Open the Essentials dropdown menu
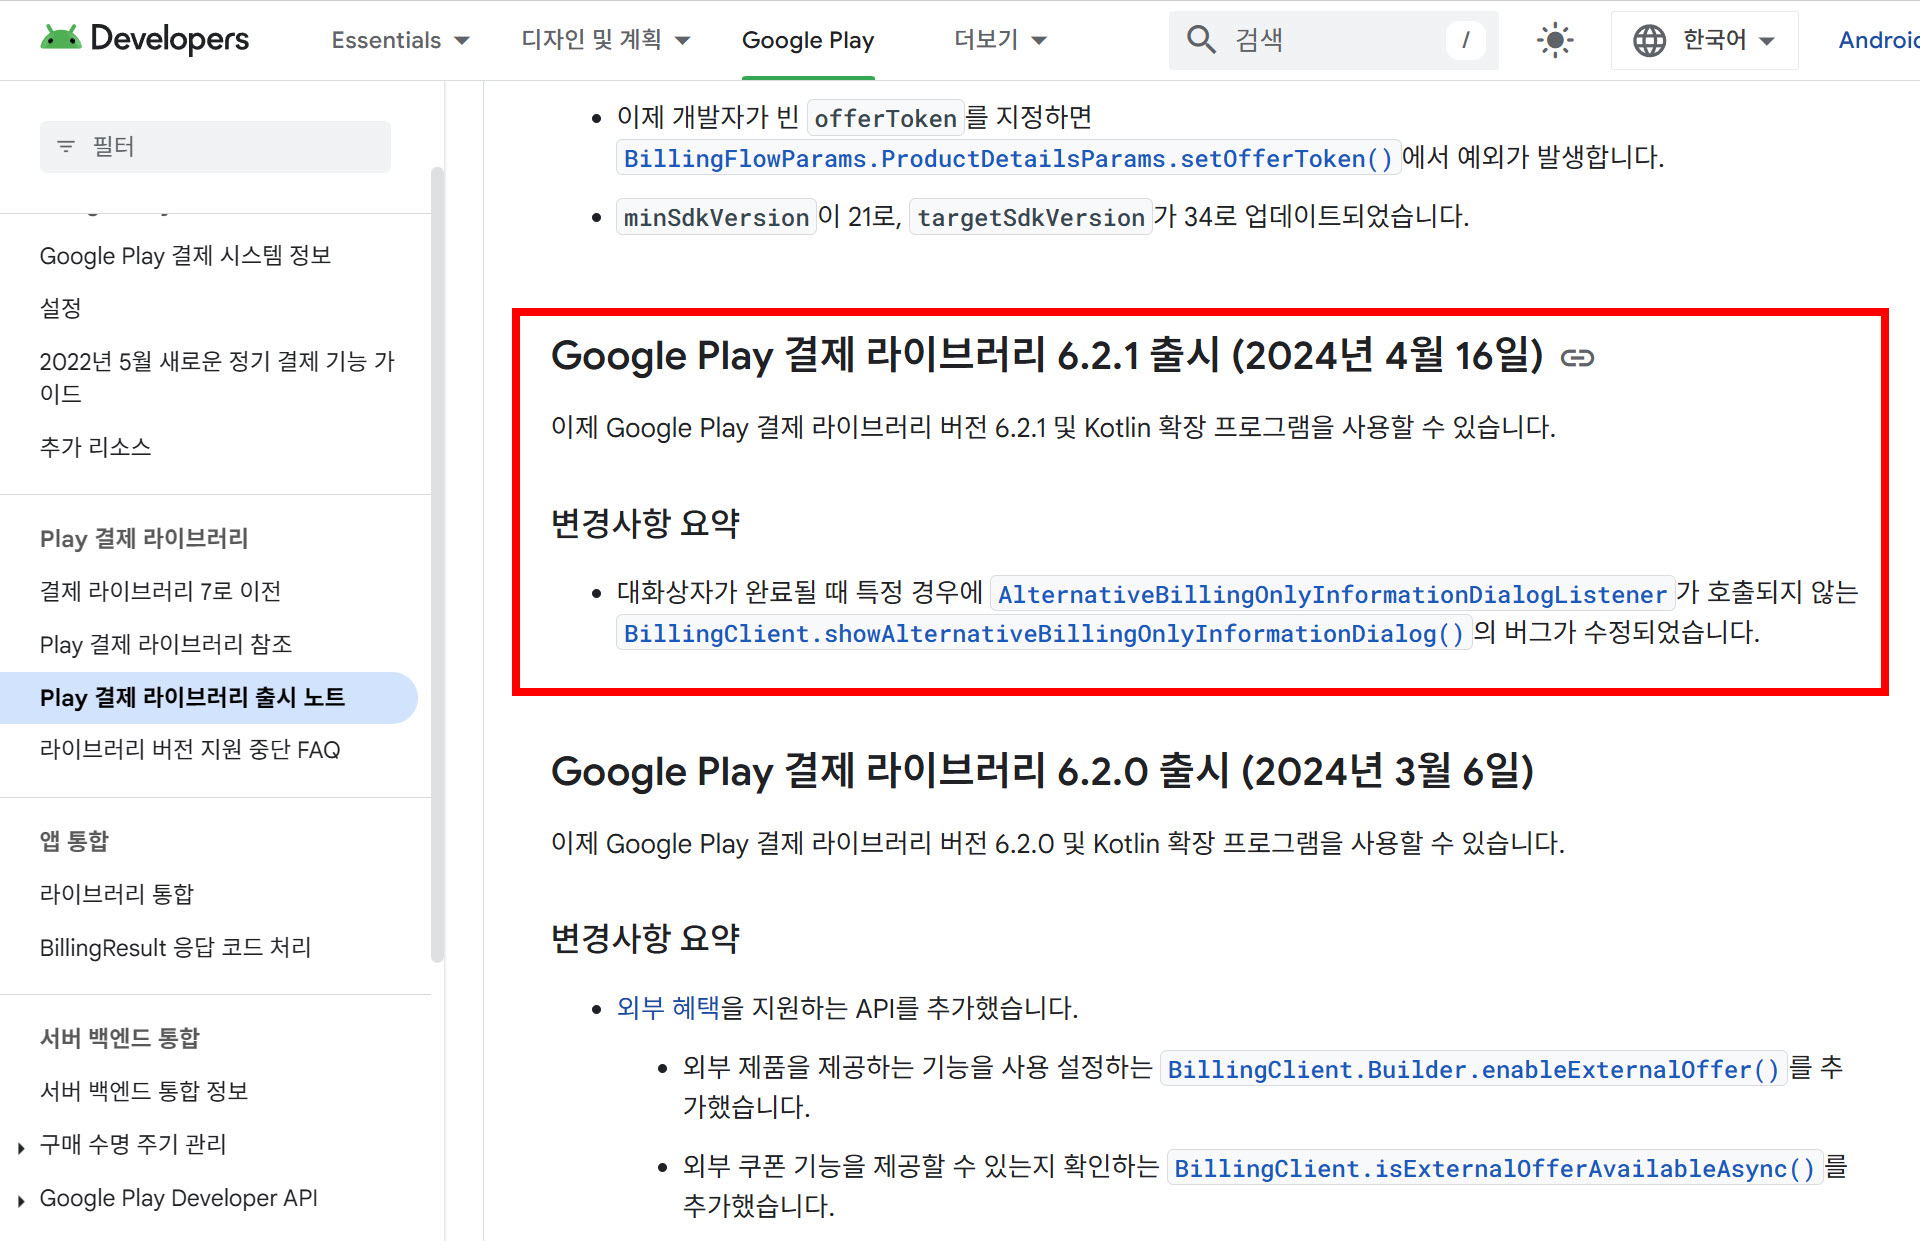The image size is (1920, 1241). [400, 40]
